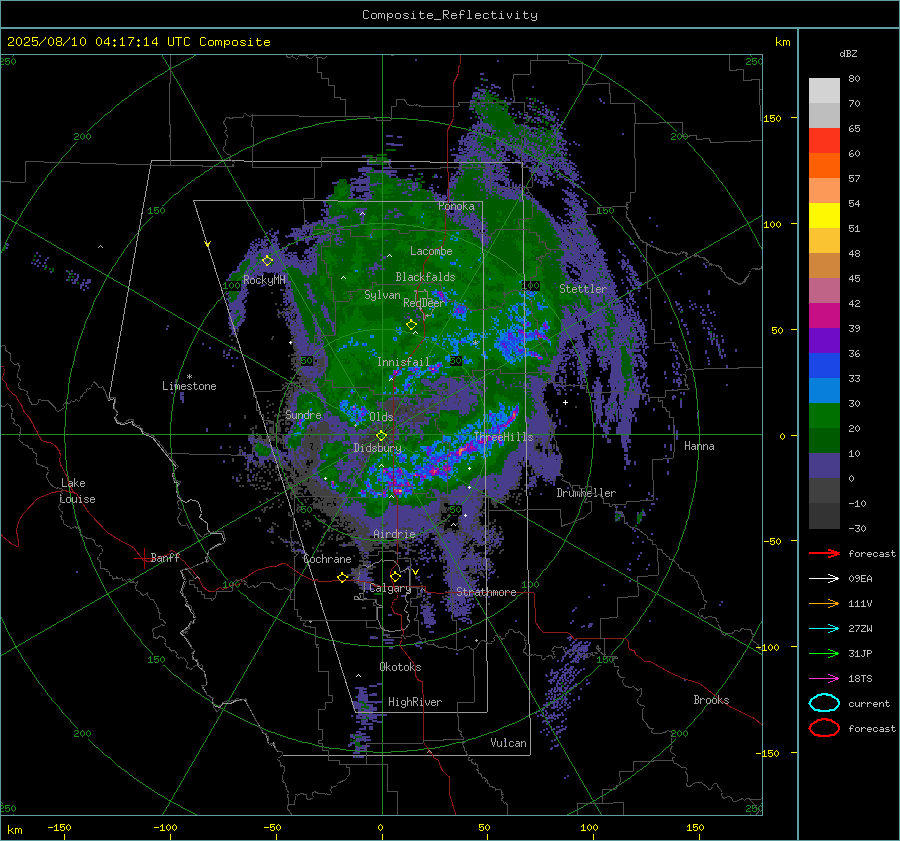Click the Lake Louise label
The width and height of the screenshot is (900, 841).
[x=77, y=491]
